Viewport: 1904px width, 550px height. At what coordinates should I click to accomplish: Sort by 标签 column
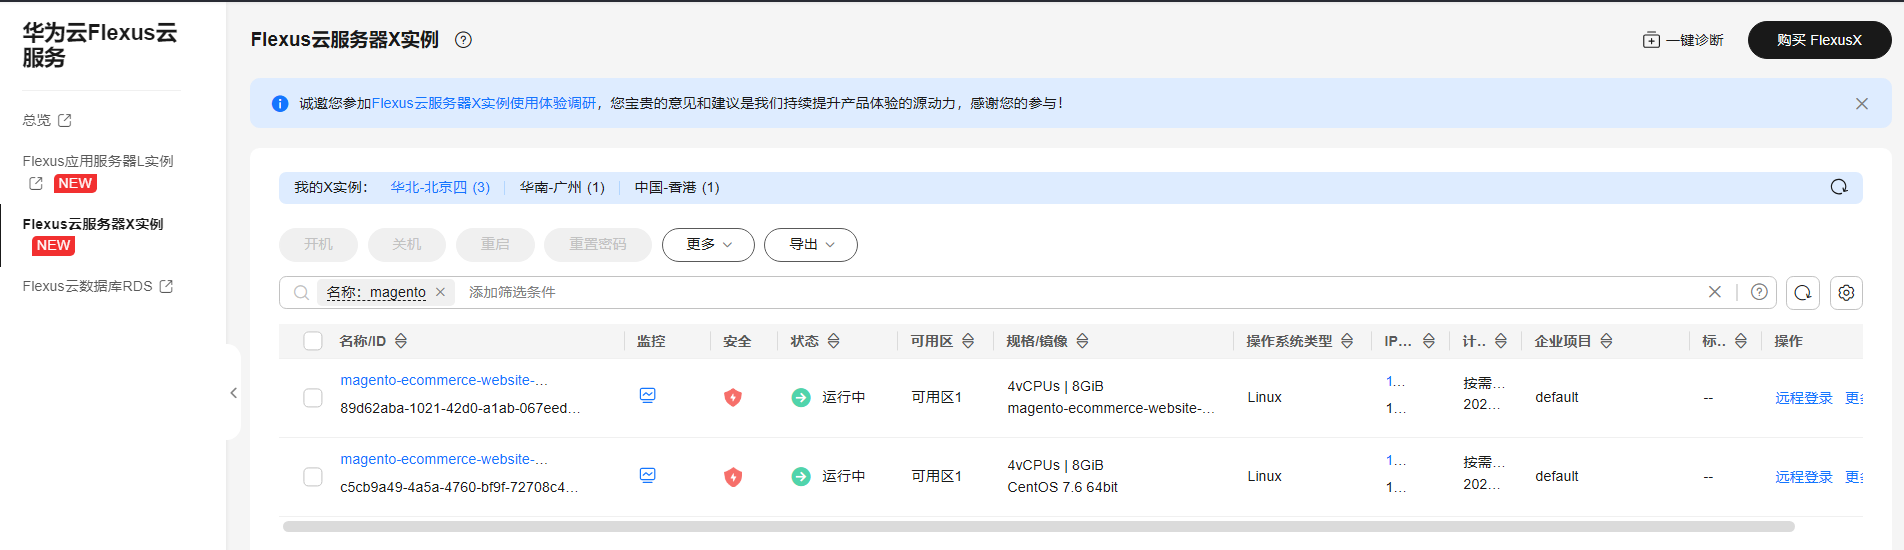coord(1741,341)
